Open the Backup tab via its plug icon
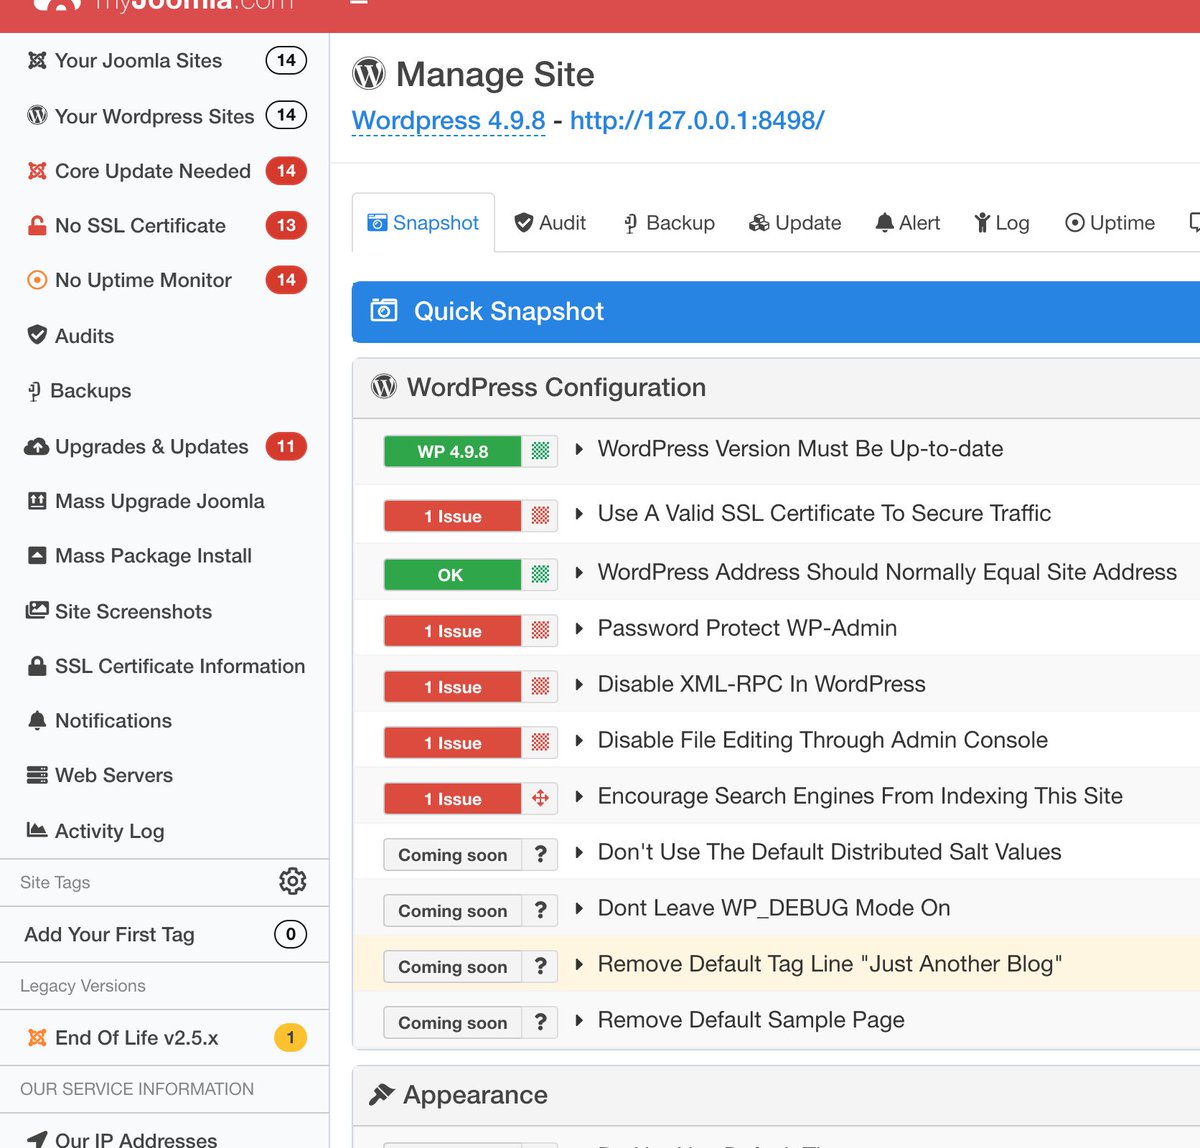This screenshot has height=1148, width=1200. tap(631, 222)
